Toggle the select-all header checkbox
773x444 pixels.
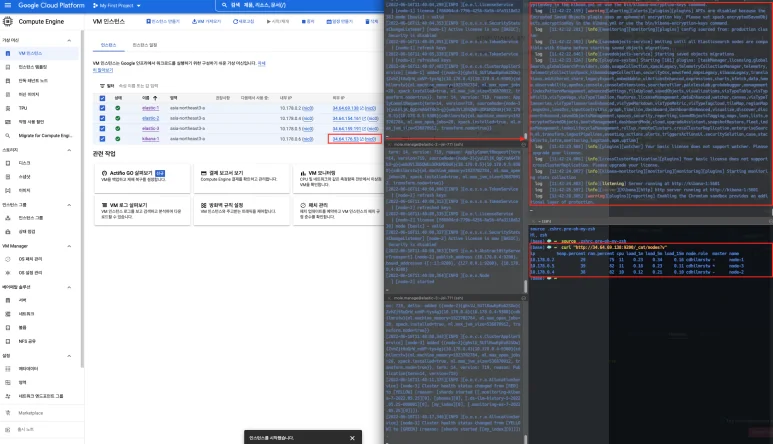(102, 98)
